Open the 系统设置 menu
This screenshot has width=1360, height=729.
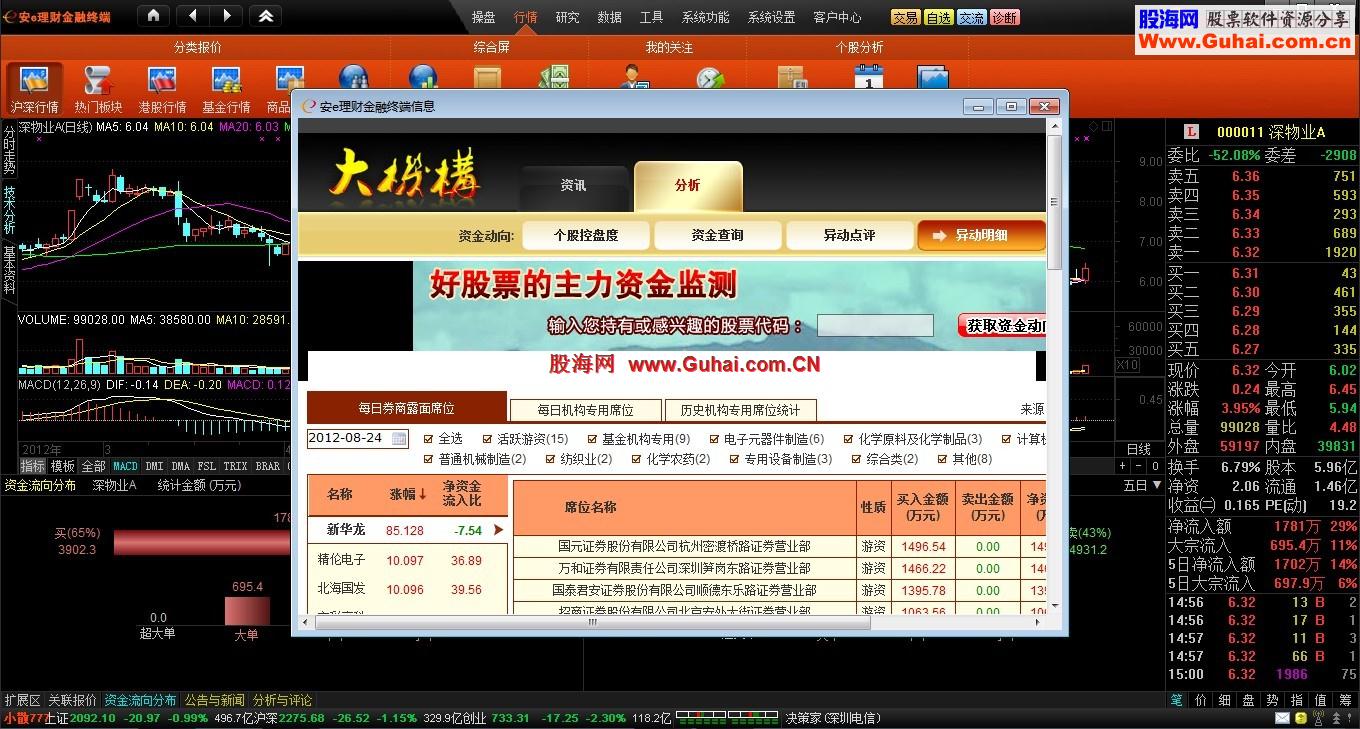click(x=771, y=17)
